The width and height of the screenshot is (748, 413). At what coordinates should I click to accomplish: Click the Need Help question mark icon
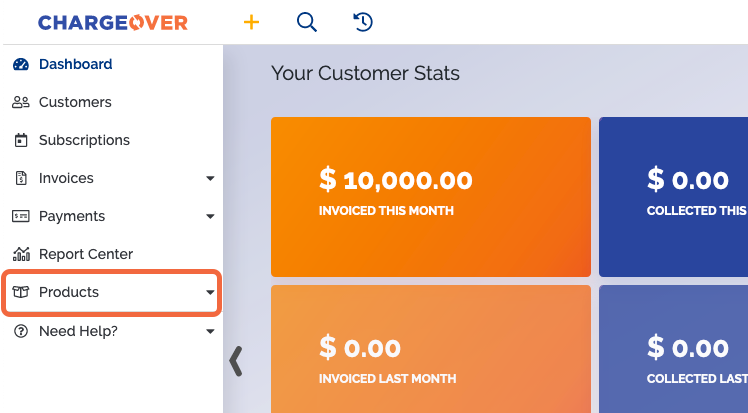(21, 331)
